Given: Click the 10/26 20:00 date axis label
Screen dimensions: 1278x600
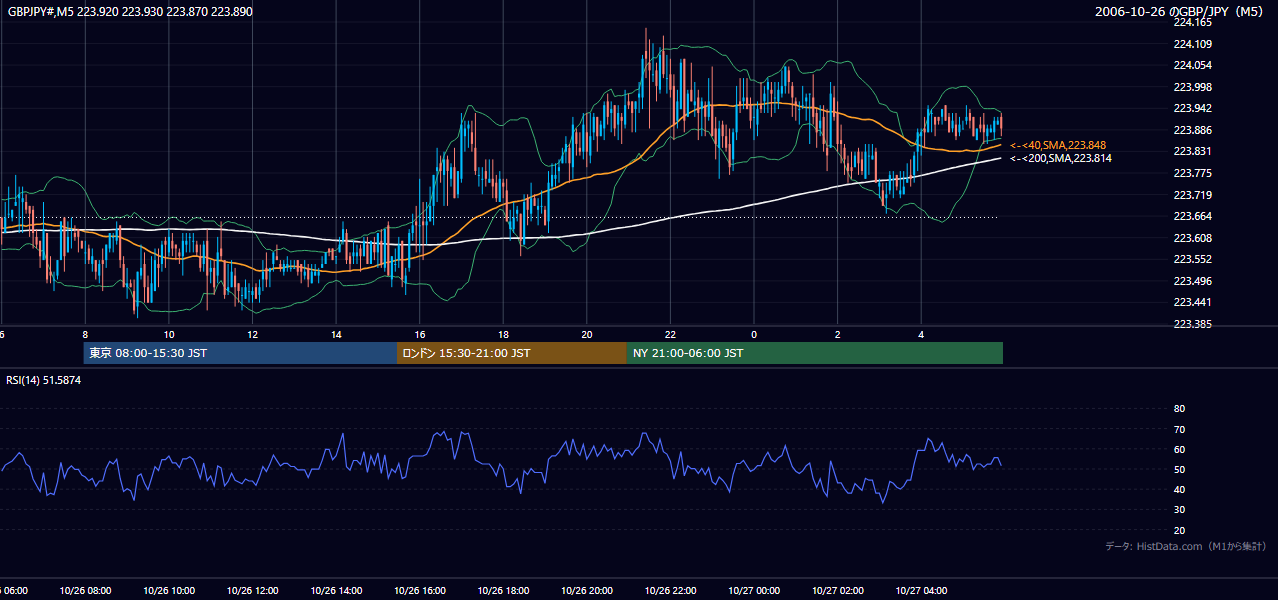Looking at the screenshot, I should pos(587,591).
